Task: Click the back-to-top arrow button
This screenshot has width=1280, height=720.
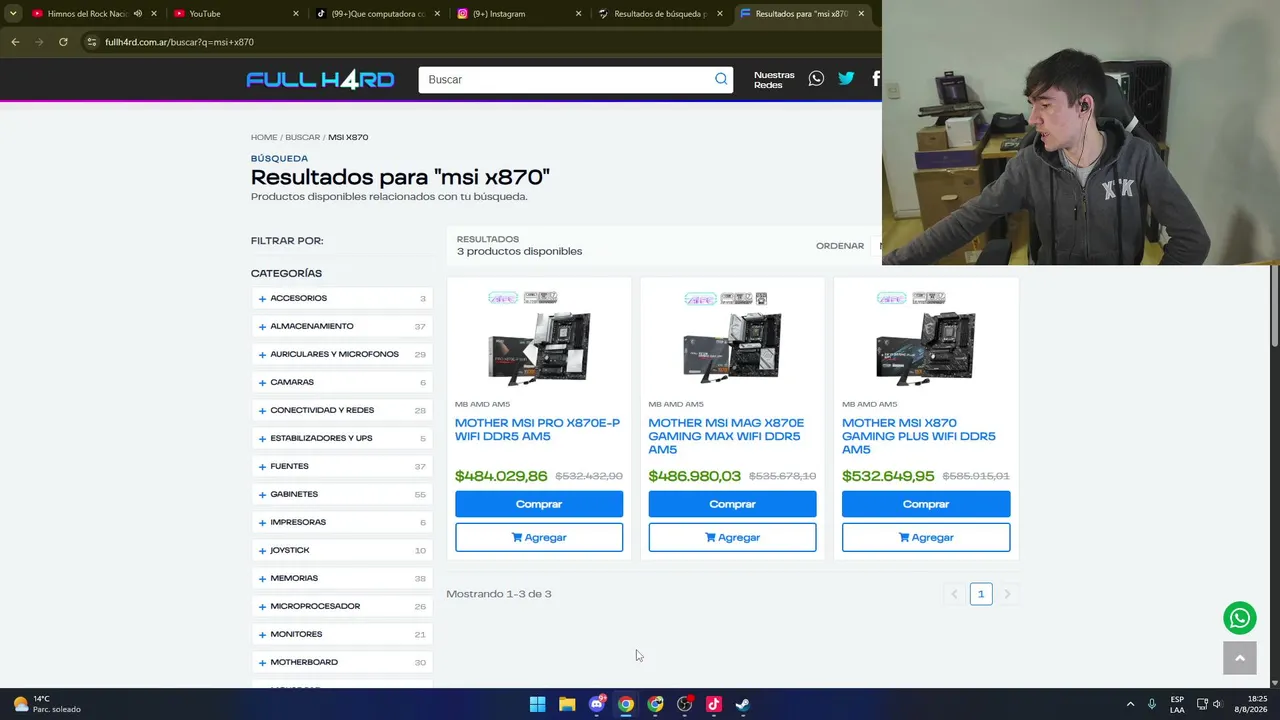Action: click(1240, 658)
